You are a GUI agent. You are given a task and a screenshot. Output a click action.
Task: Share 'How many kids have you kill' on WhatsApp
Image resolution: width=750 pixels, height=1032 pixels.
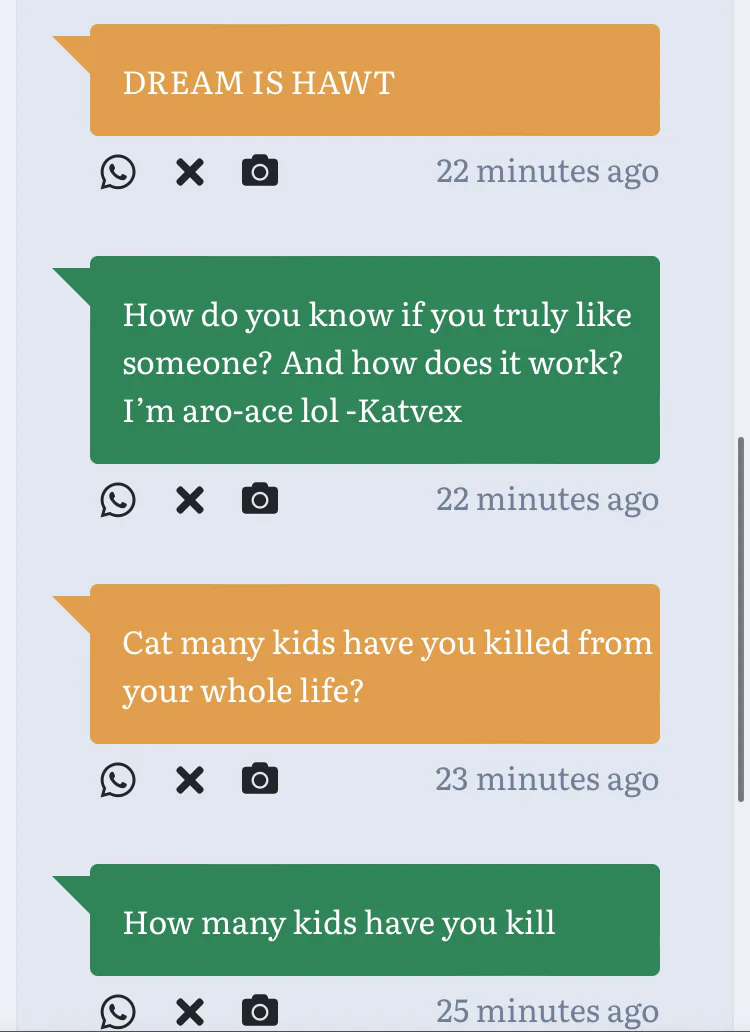coord(118,1011)
